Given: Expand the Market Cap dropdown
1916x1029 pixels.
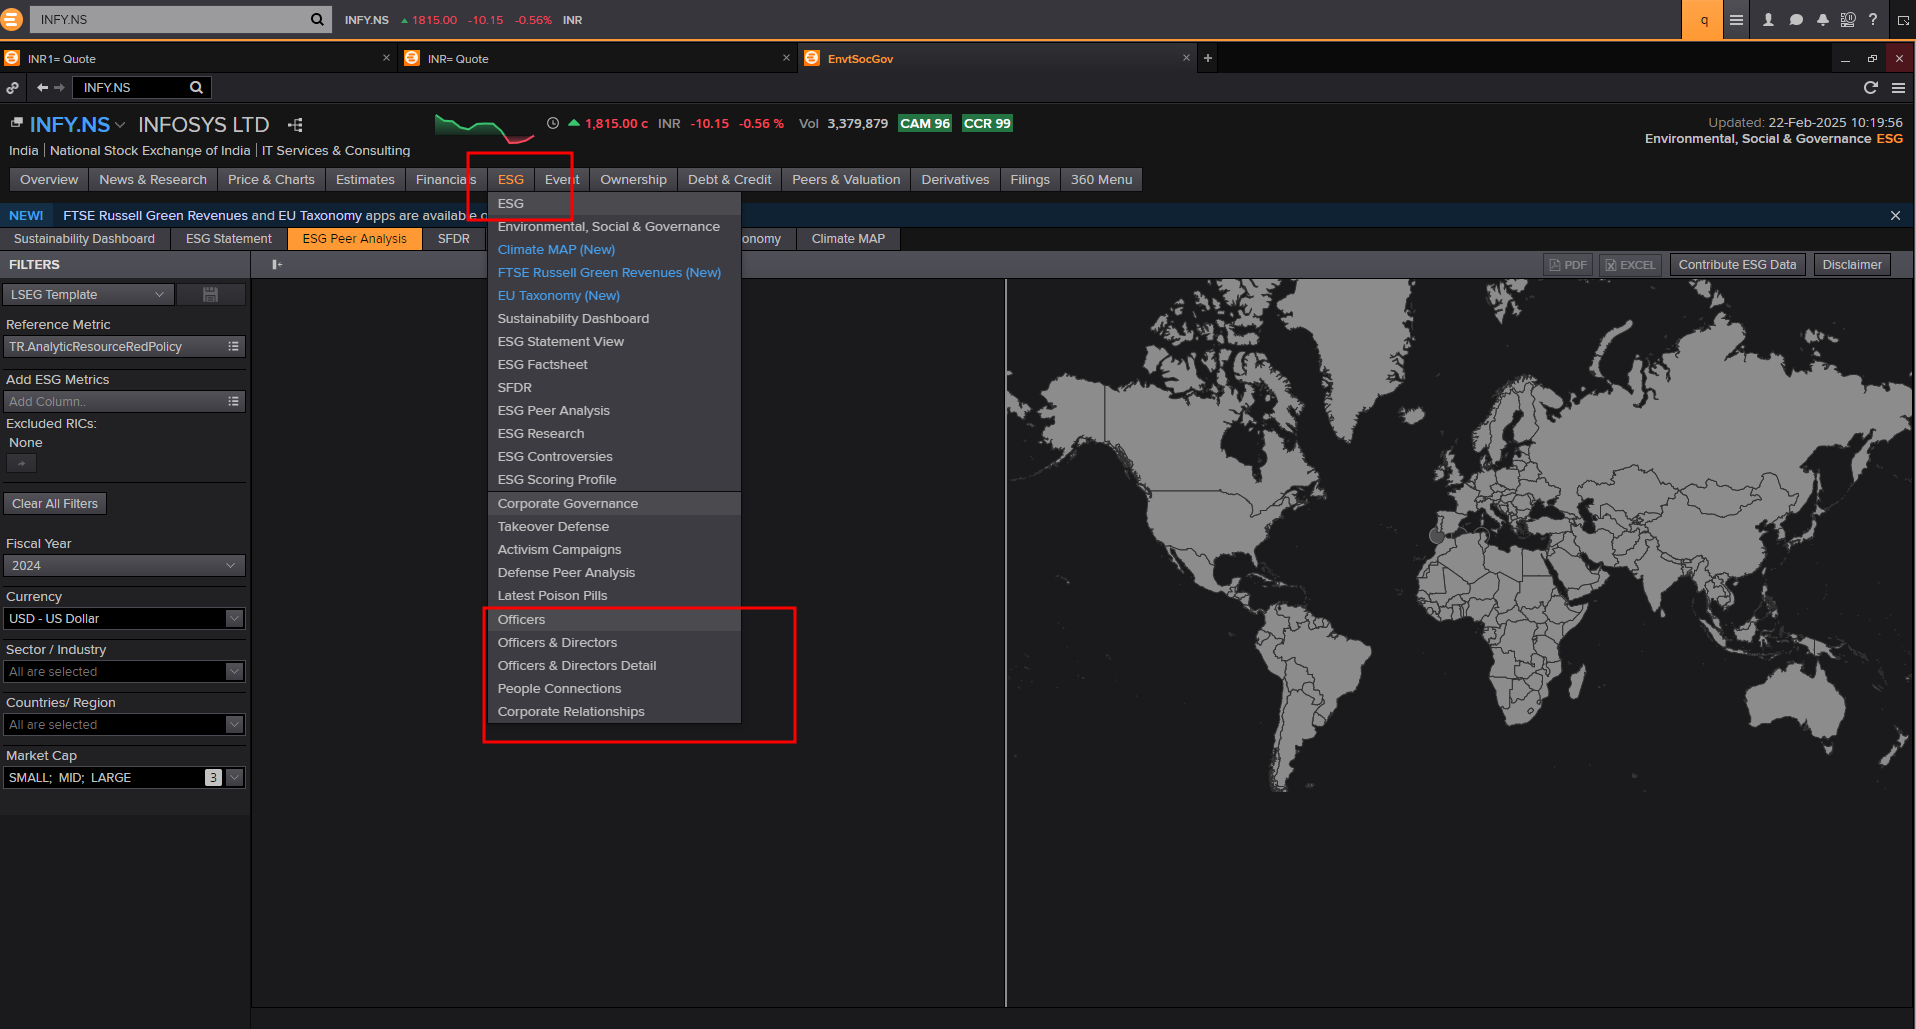Looking at the screenshot, I should (235, 778).
